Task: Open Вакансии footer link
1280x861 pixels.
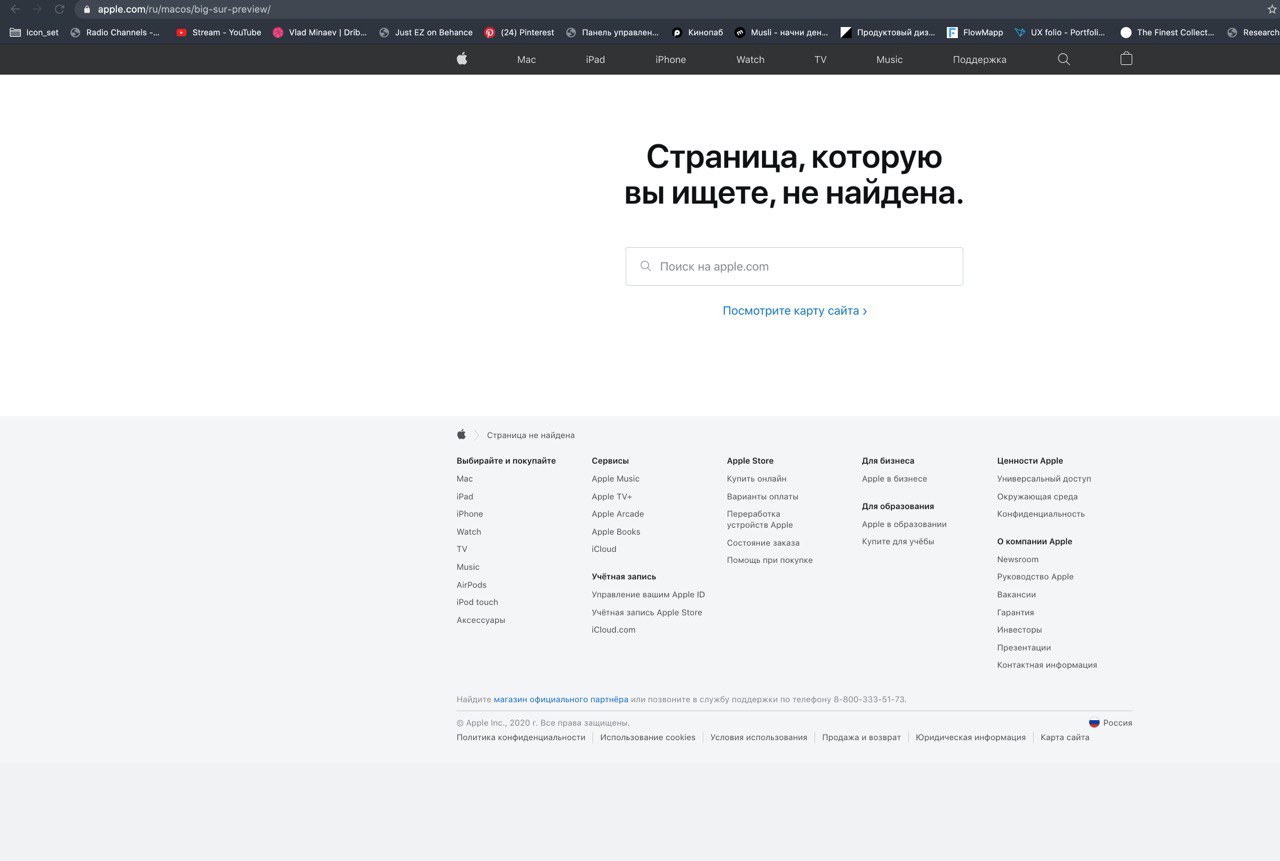Action: tap(1016, 595)
